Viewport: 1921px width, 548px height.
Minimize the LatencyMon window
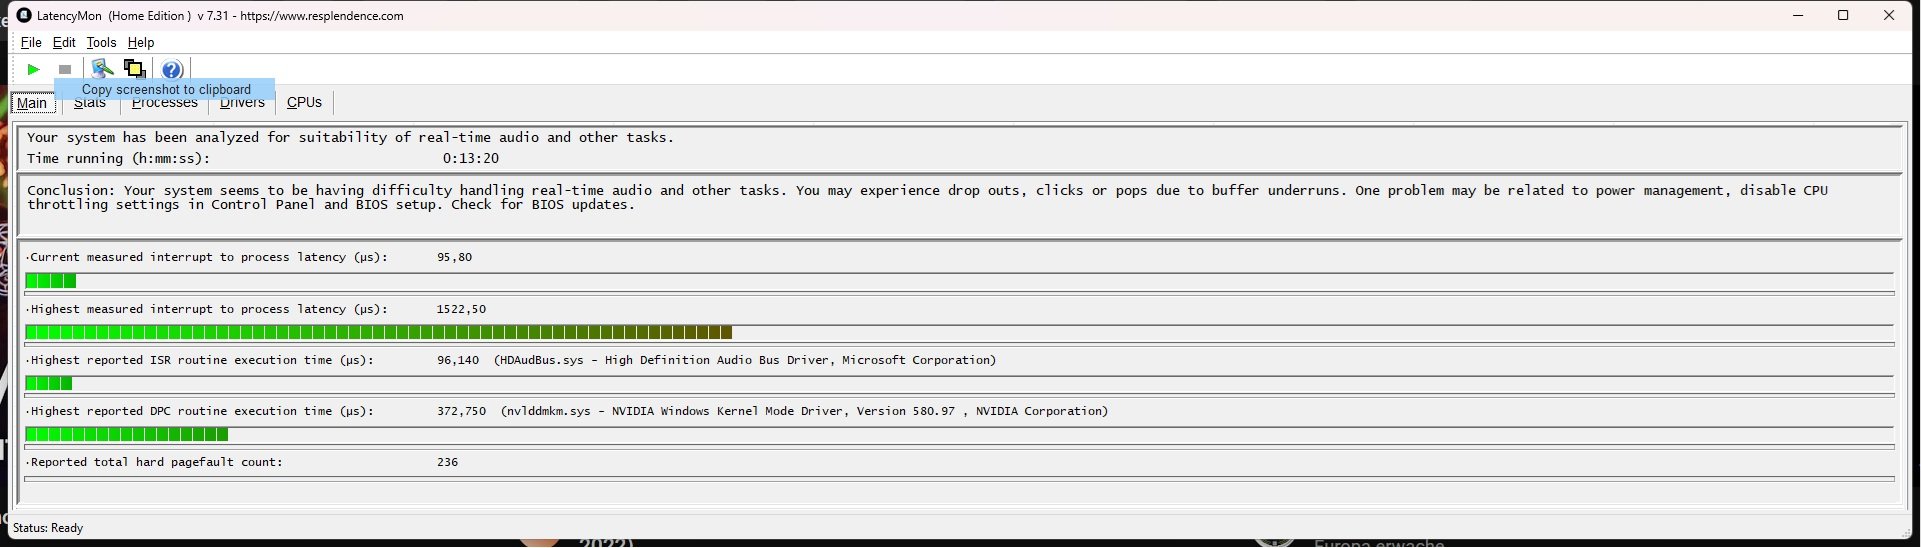[1798, 15]
